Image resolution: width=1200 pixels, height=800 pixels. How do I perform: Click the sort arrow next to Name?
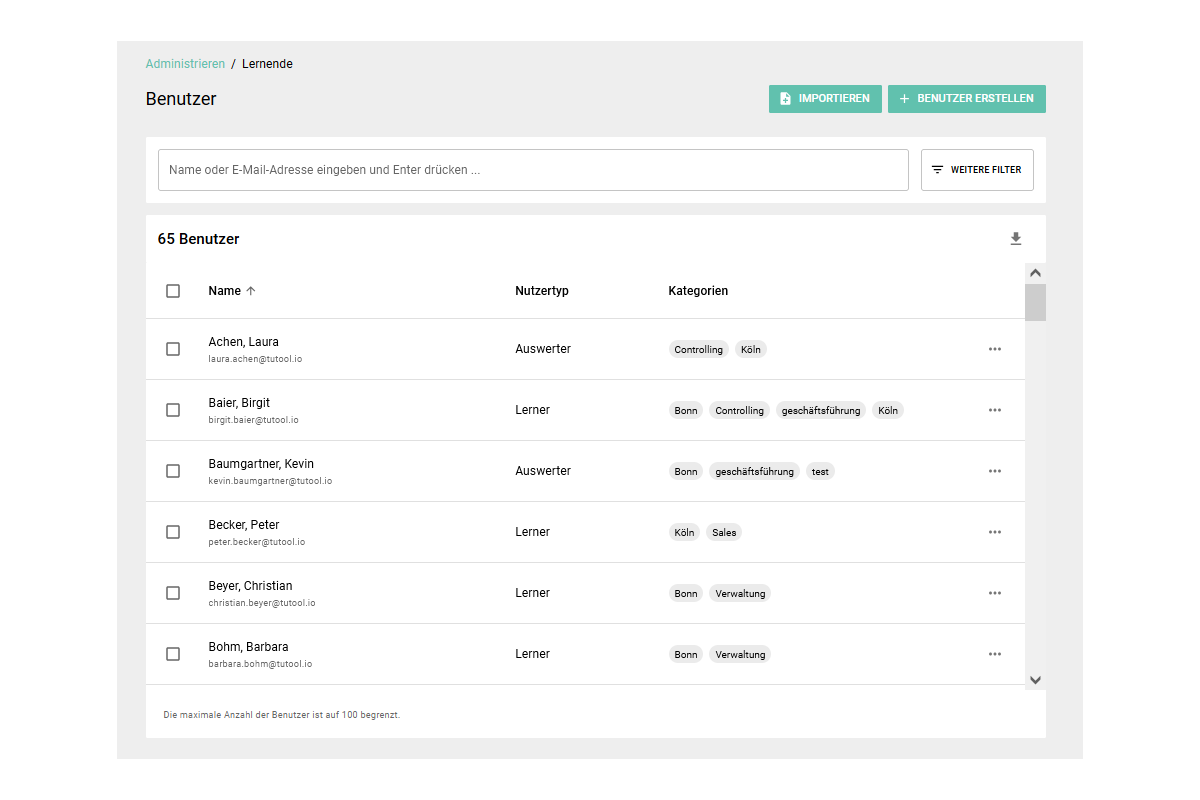[x=251, y=291]
